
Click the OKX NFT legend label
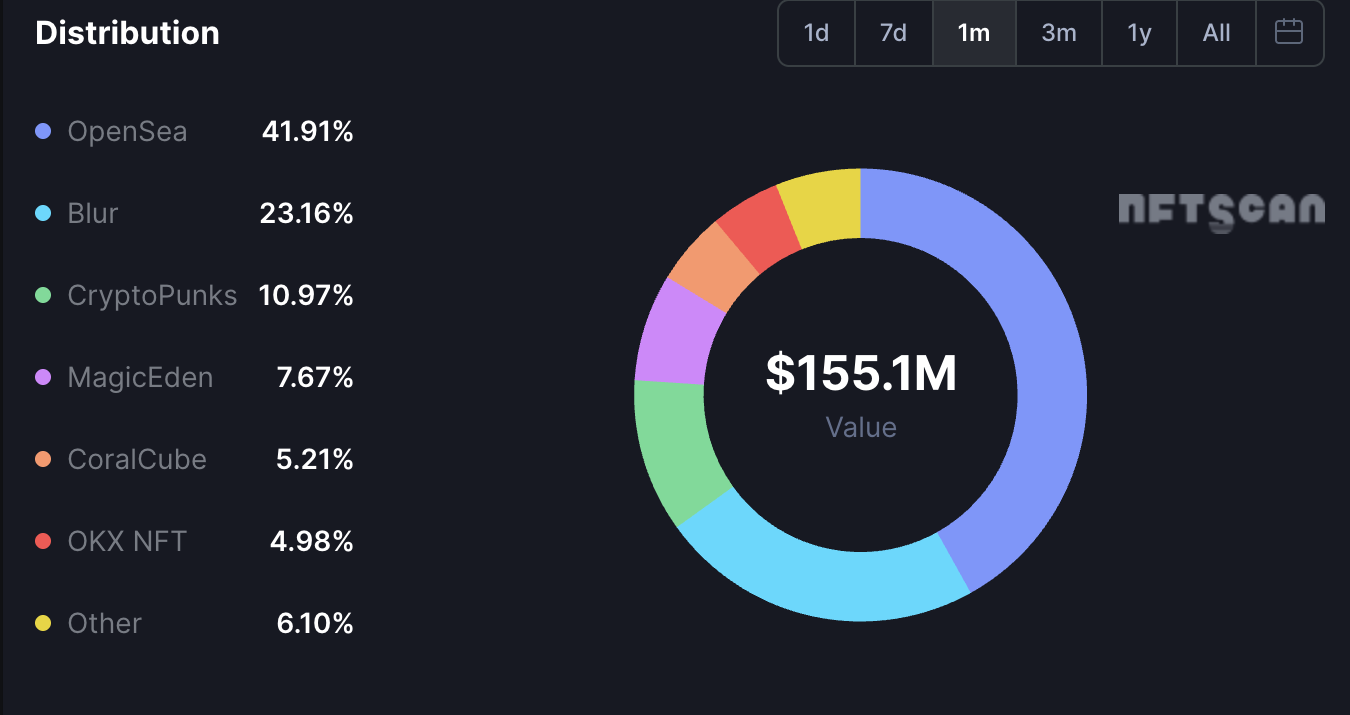pos(127,541)
